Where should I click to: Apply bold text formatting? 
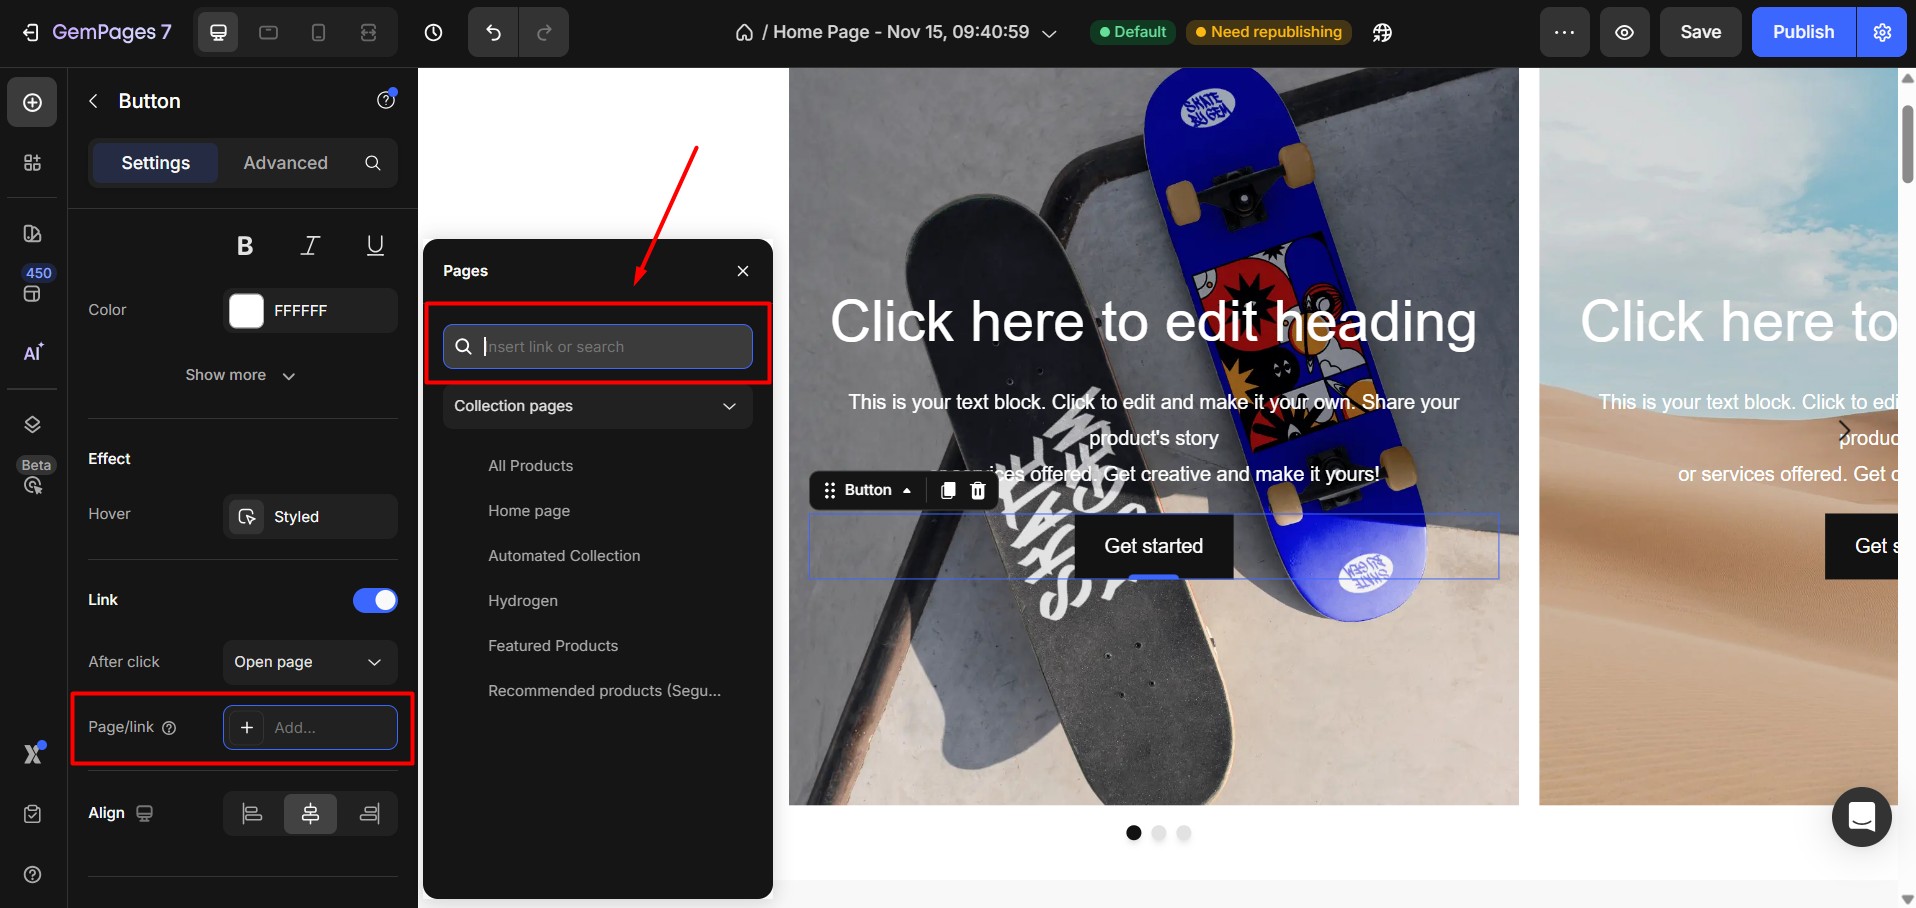[245, 246]
